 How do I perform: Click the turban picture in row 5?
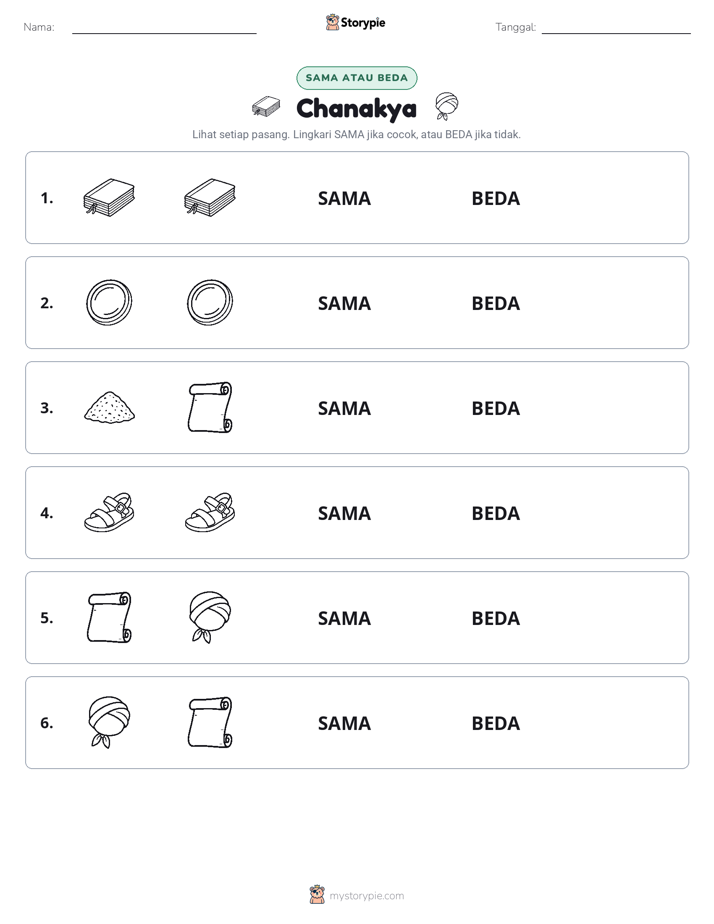210,617
